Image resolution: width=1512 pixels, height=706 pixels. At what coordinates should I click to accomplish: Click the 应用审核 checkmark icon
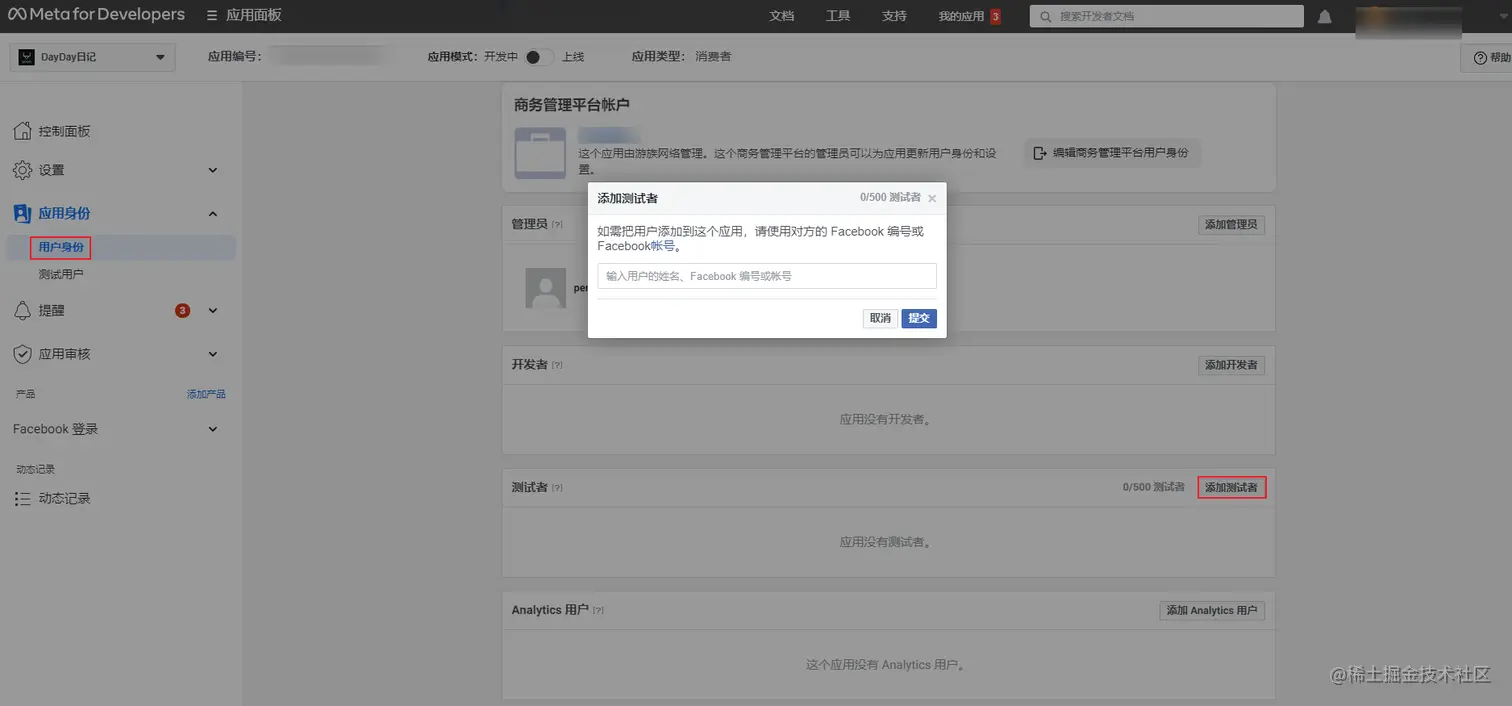[22, 353]
